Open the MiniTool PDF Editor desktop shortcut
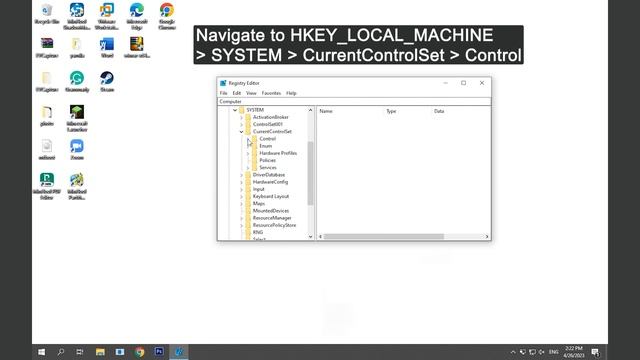640x360 pixels. pyautogui.click(x=47, y=186)
